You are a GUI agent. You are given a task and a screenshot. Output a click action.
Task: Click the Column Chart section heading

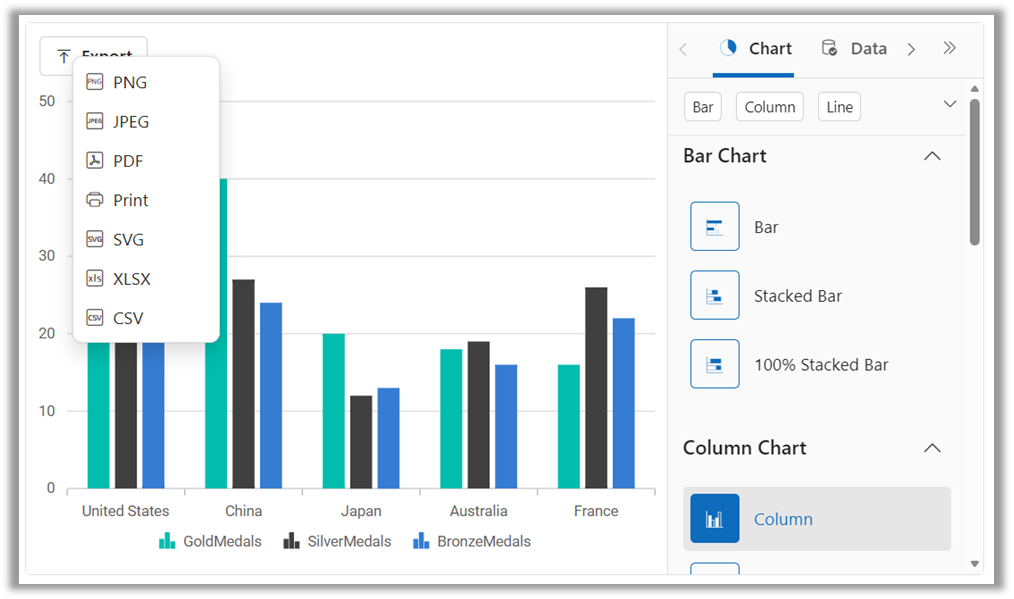[745, 448]
